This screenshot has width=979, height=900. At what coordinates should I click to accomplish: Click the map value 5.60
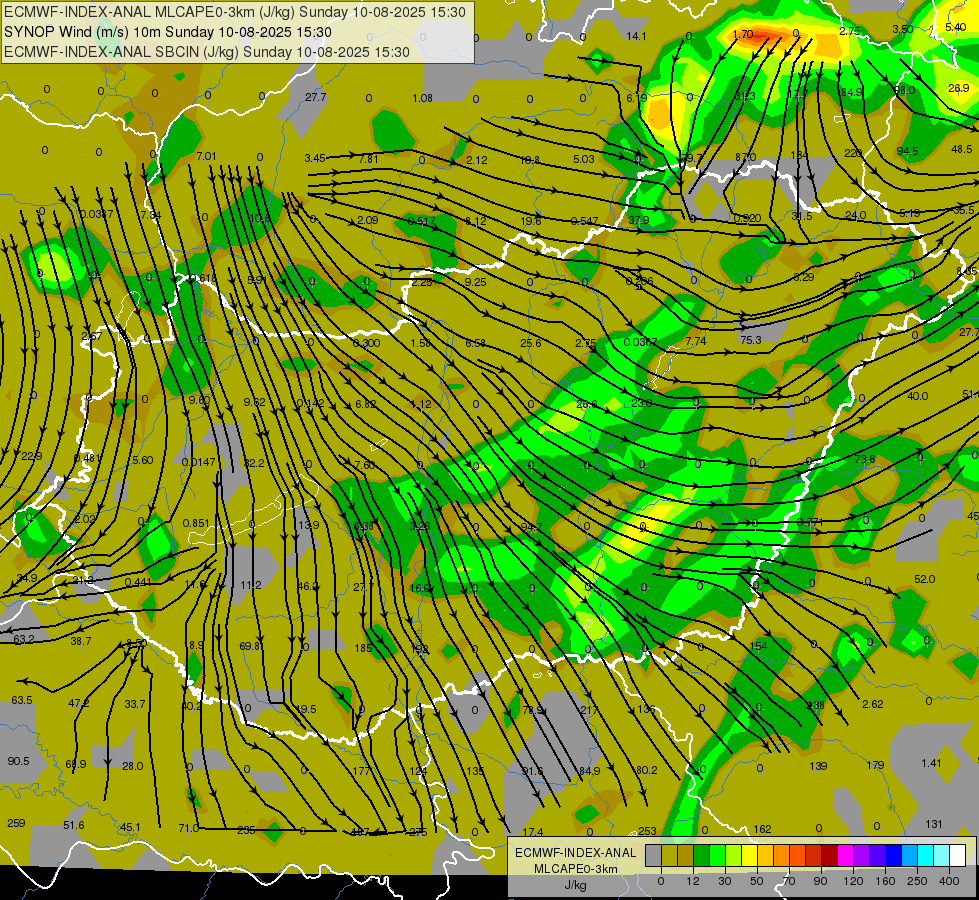click(x=142, y=460)
